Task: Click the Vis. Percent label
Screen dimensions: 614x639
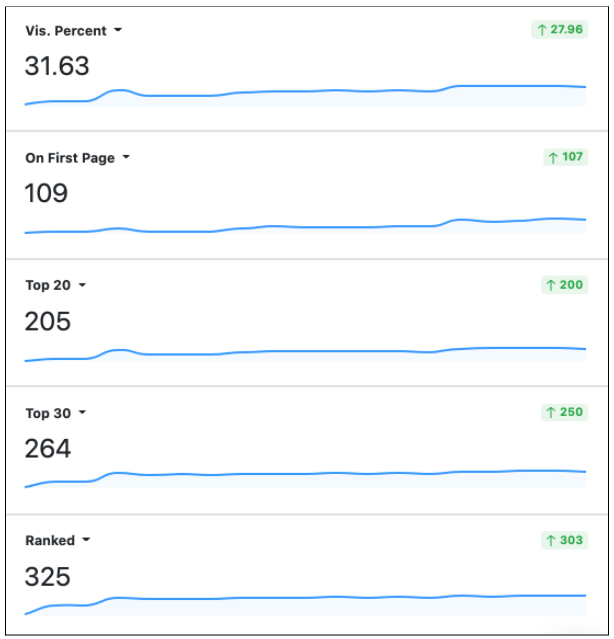Action: (66, 31)
